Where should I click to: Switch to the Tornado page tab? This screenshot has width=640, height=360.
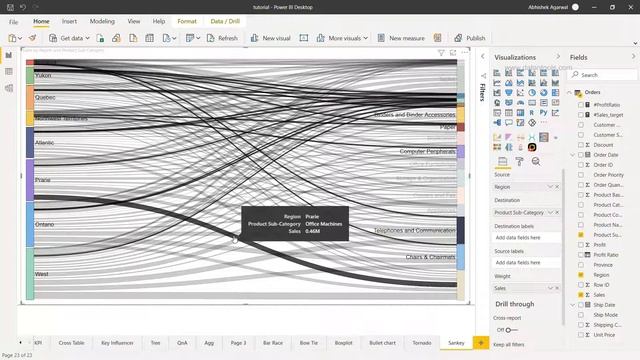pyautogui.click(x=422, y=343)
